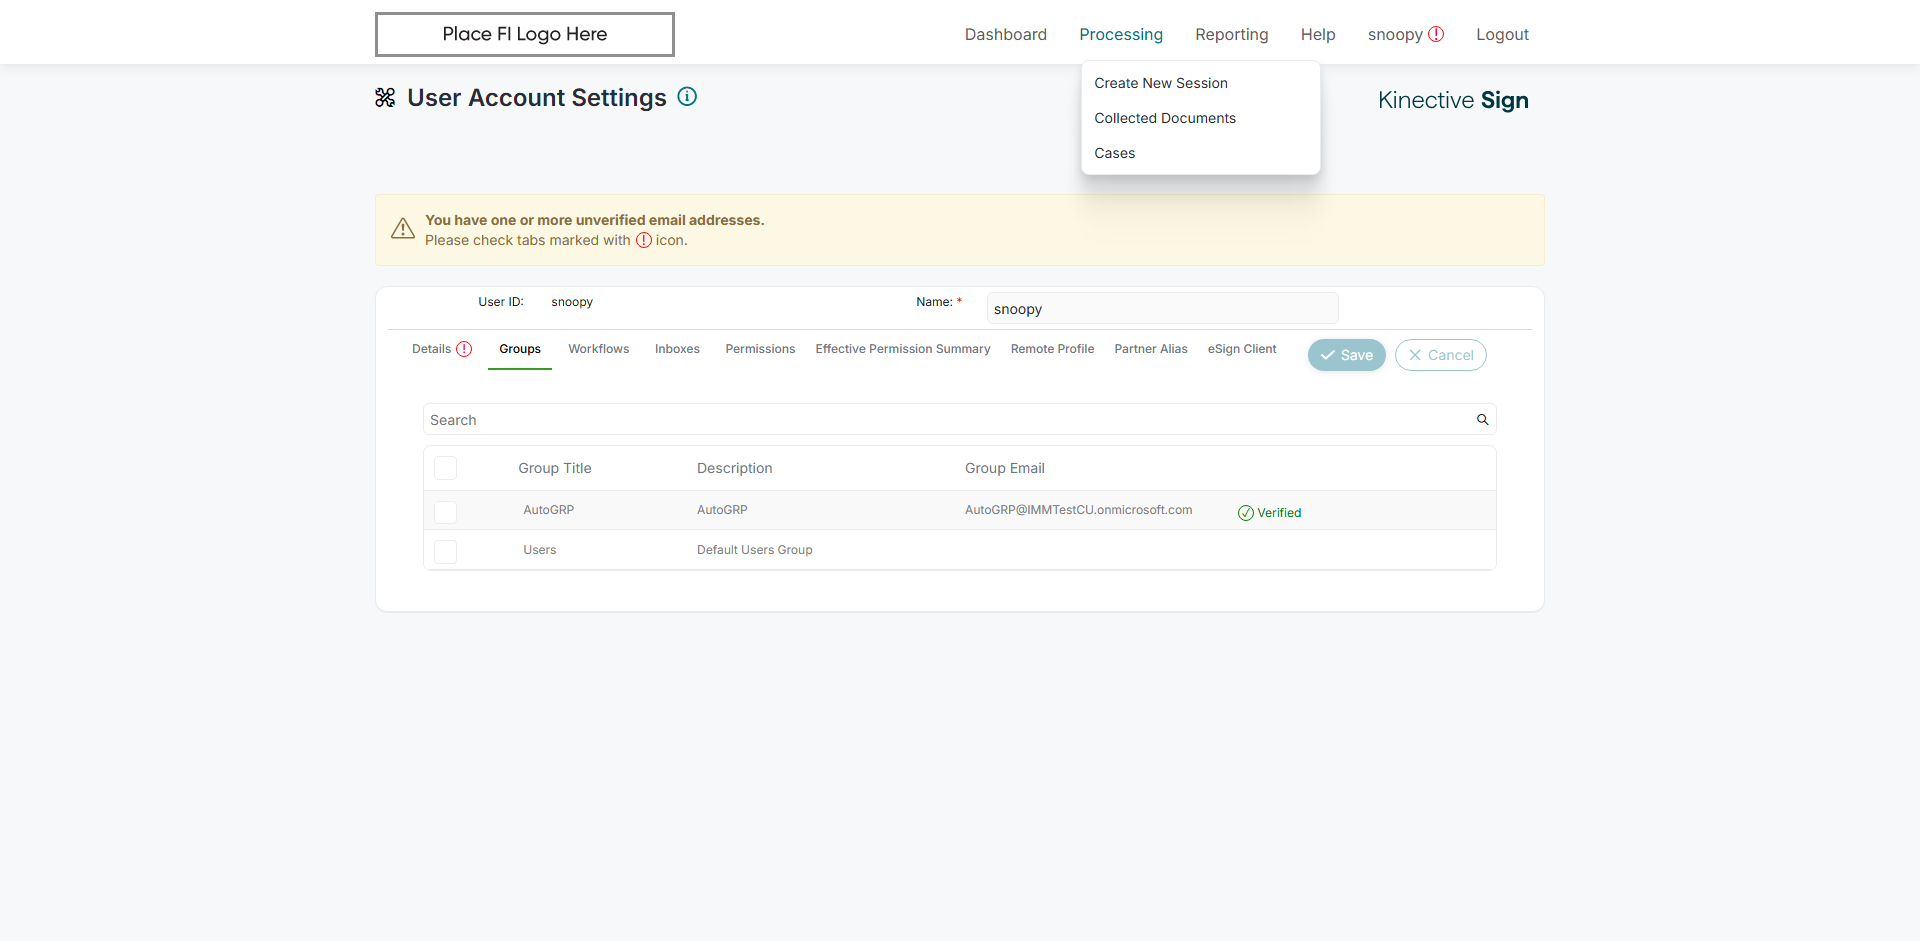Switch to the Workflows tab
Image resolution: width=1920 pixels, height=941 pixels.
598,349
